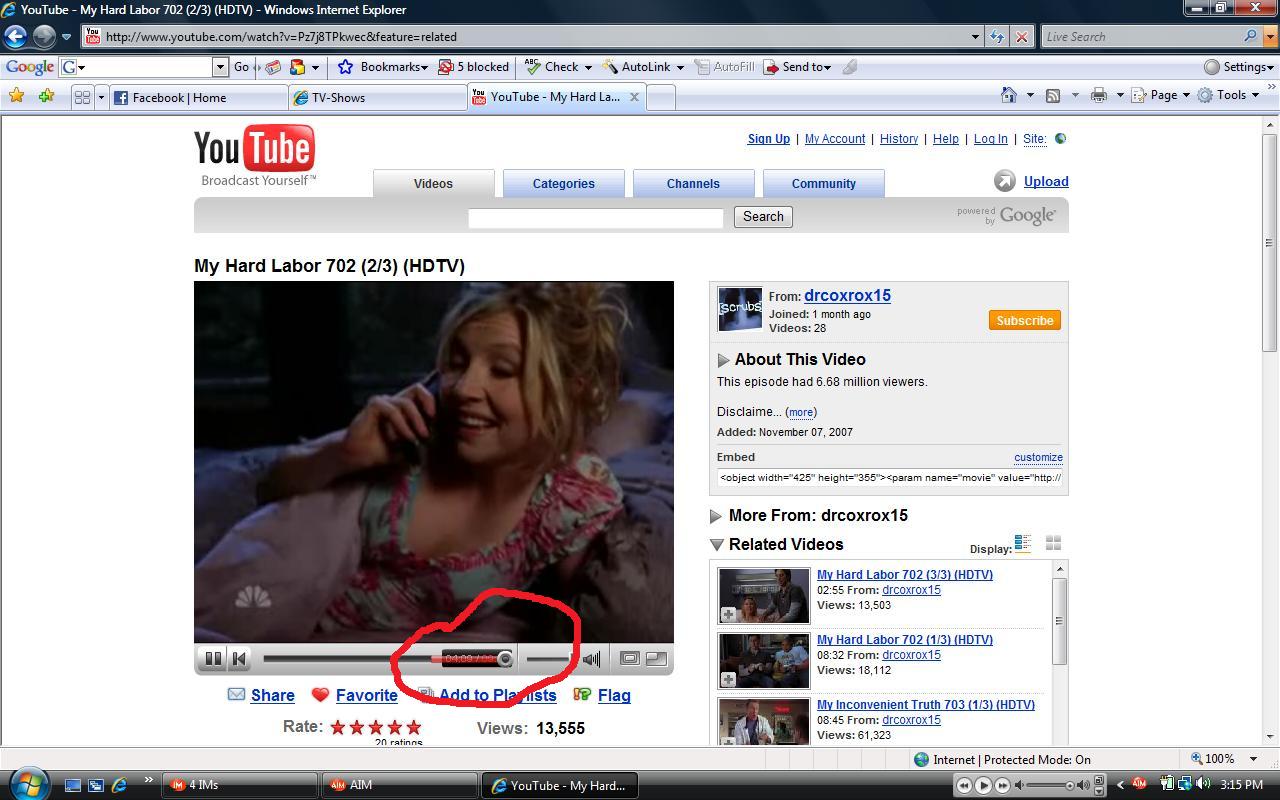This screenshot has height=800, width=1280.
Task: Click the customize embed link
Action: pyautogui.click(x=1038, y=457)
